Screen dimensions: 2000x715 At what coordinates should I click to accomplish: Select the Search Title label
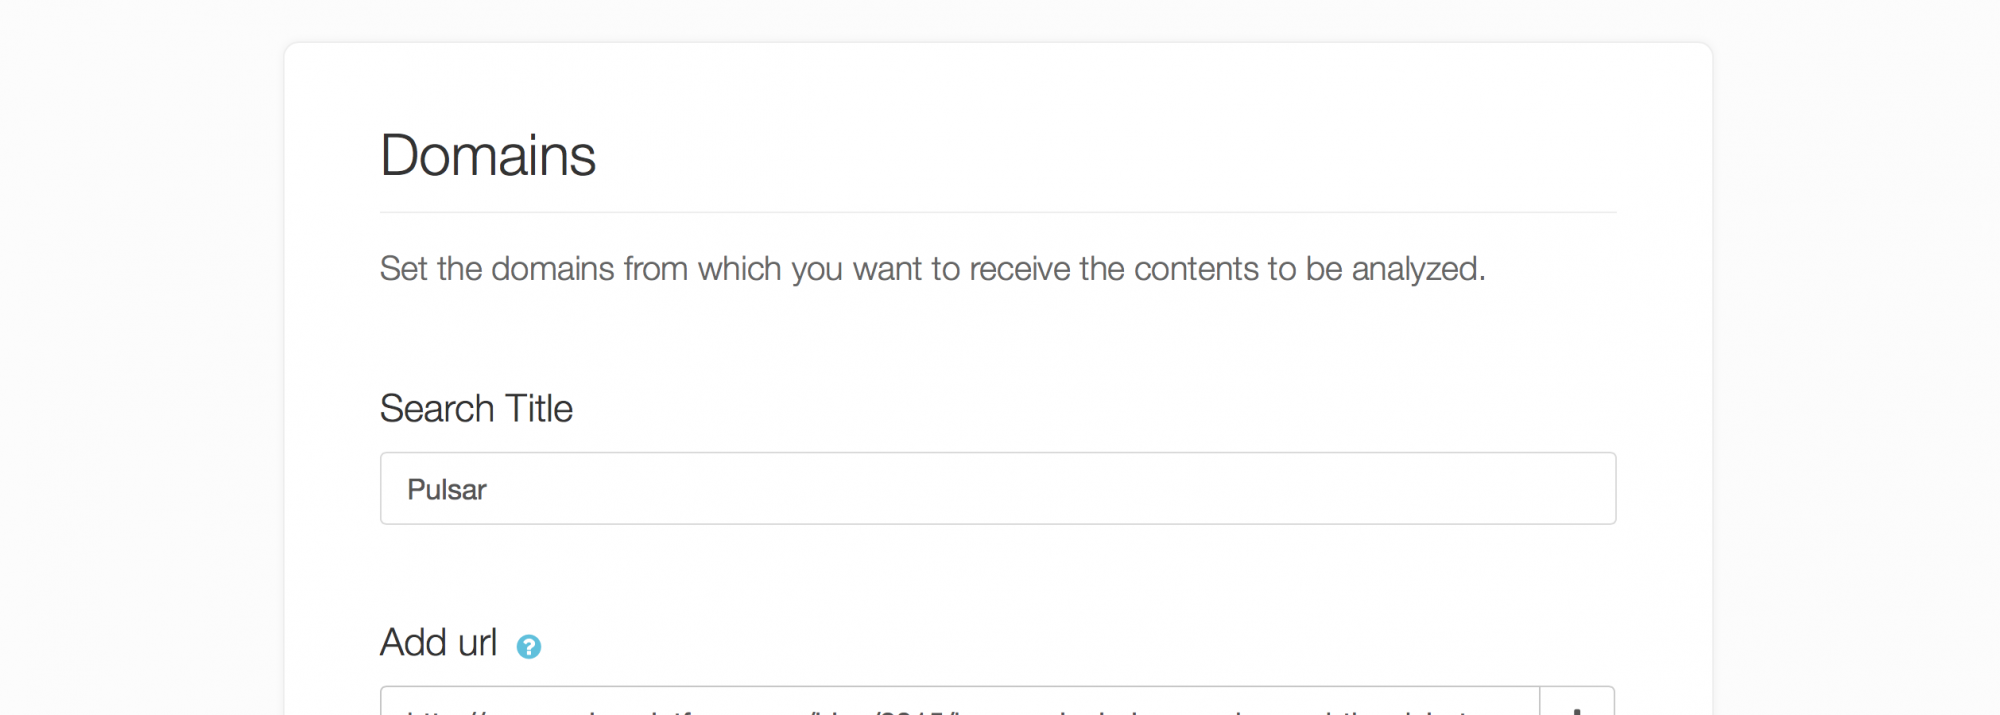tap(476, 409)
